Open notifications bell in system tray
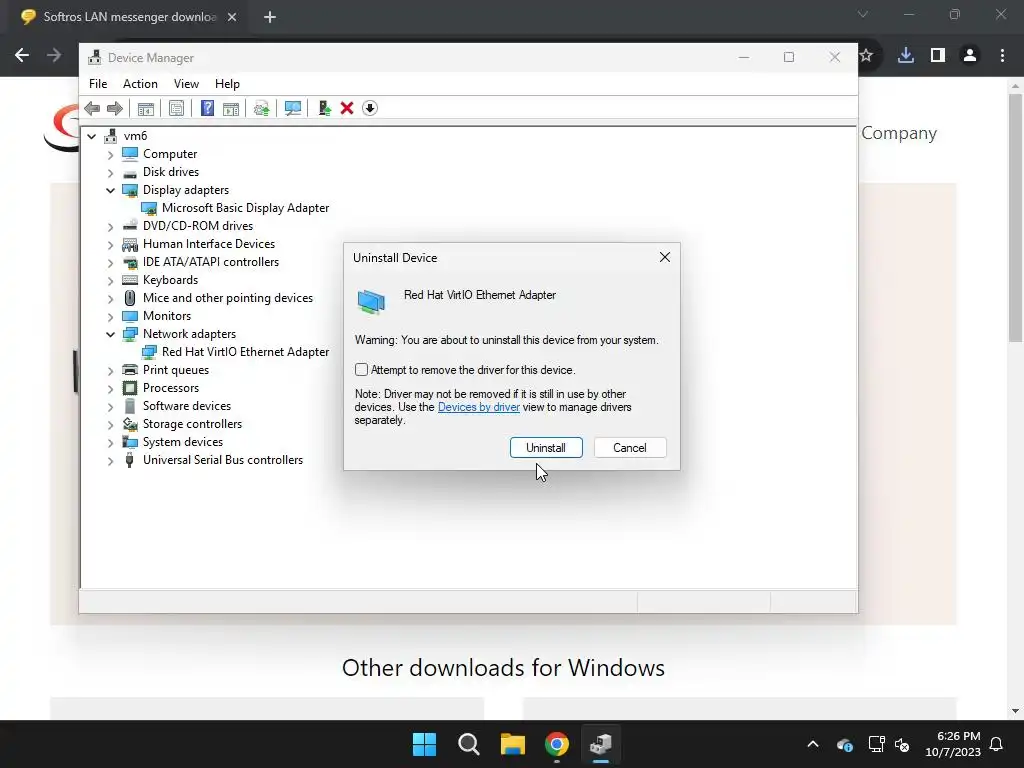Viewport: 1024px width, 768px height. pyautogui.click(x=996, y=744)
